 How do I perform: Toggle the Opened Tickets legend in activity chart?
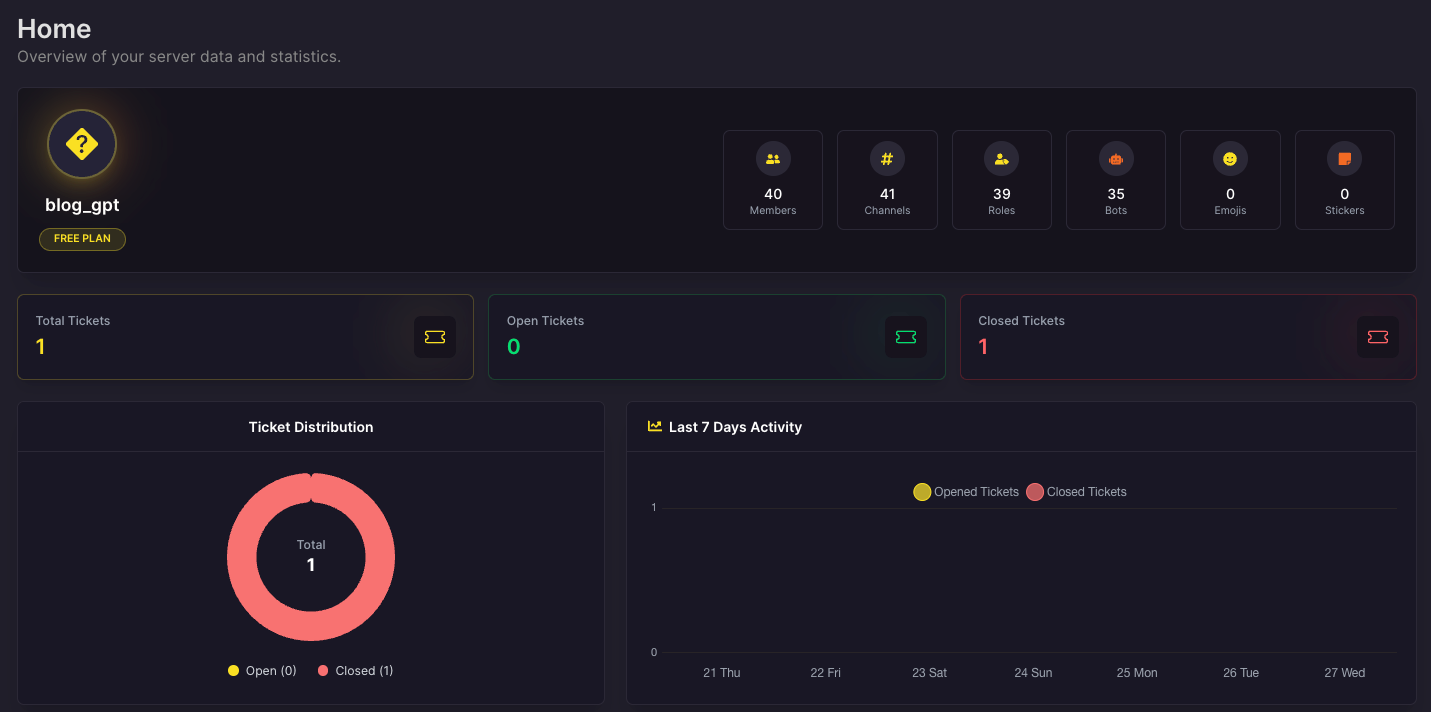[966, 492]
